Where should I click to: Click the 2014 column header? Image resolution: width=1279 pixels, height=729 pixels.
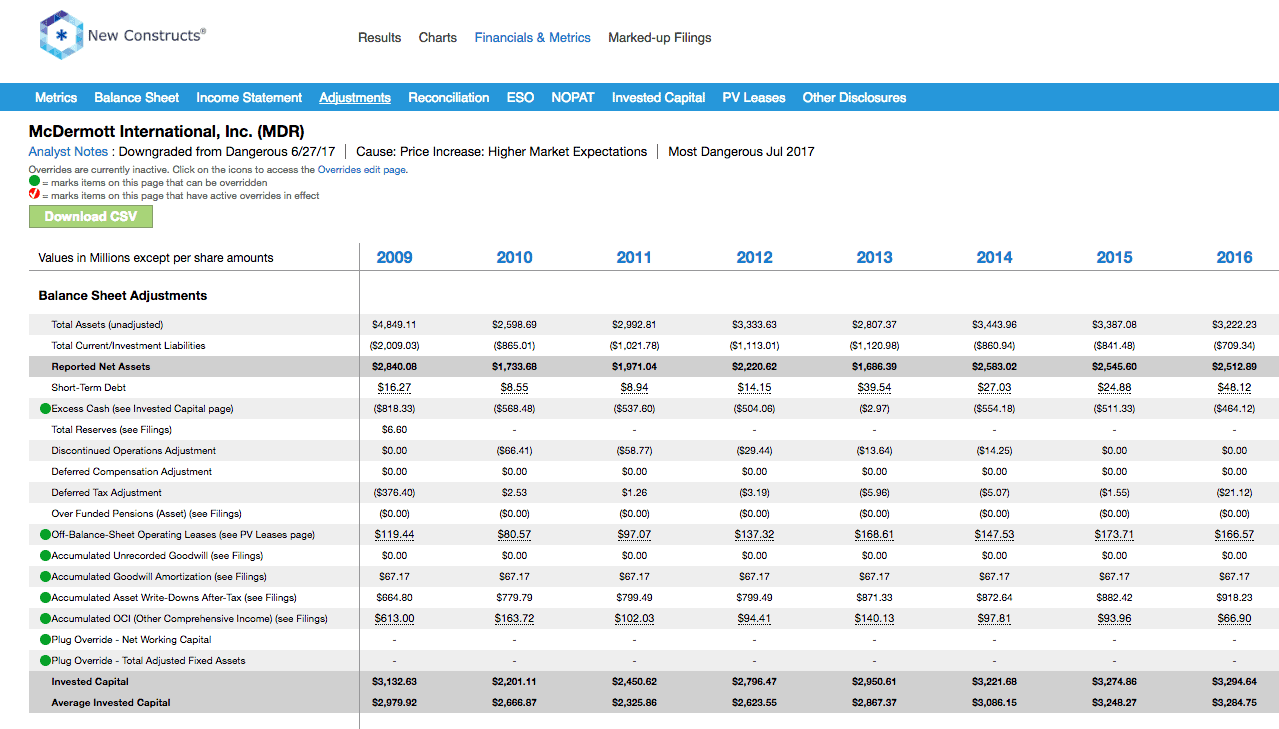[994, 257]
